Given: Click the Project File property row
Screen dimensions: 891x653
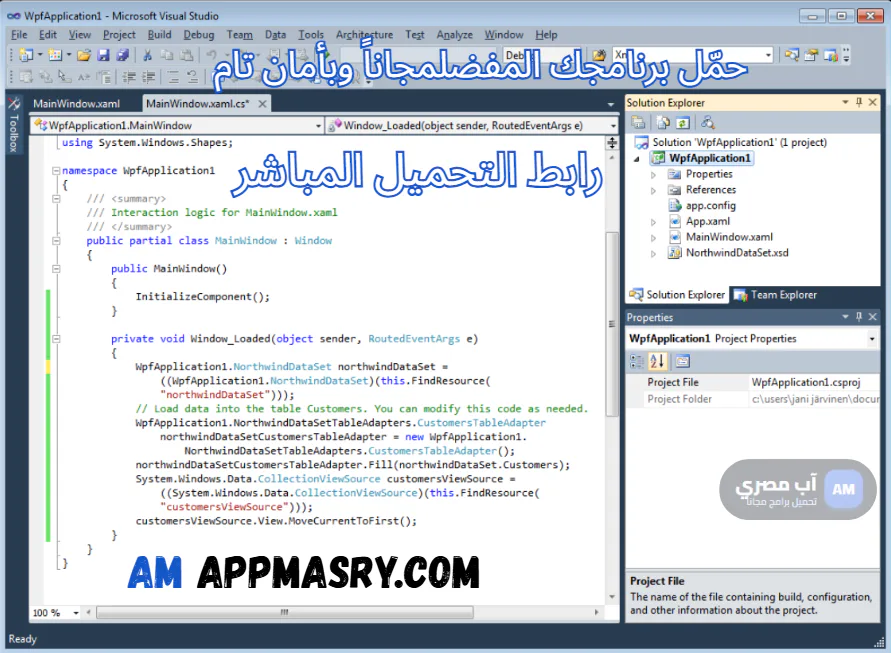Looking at the screenshot, I should (x=753, y=382).
